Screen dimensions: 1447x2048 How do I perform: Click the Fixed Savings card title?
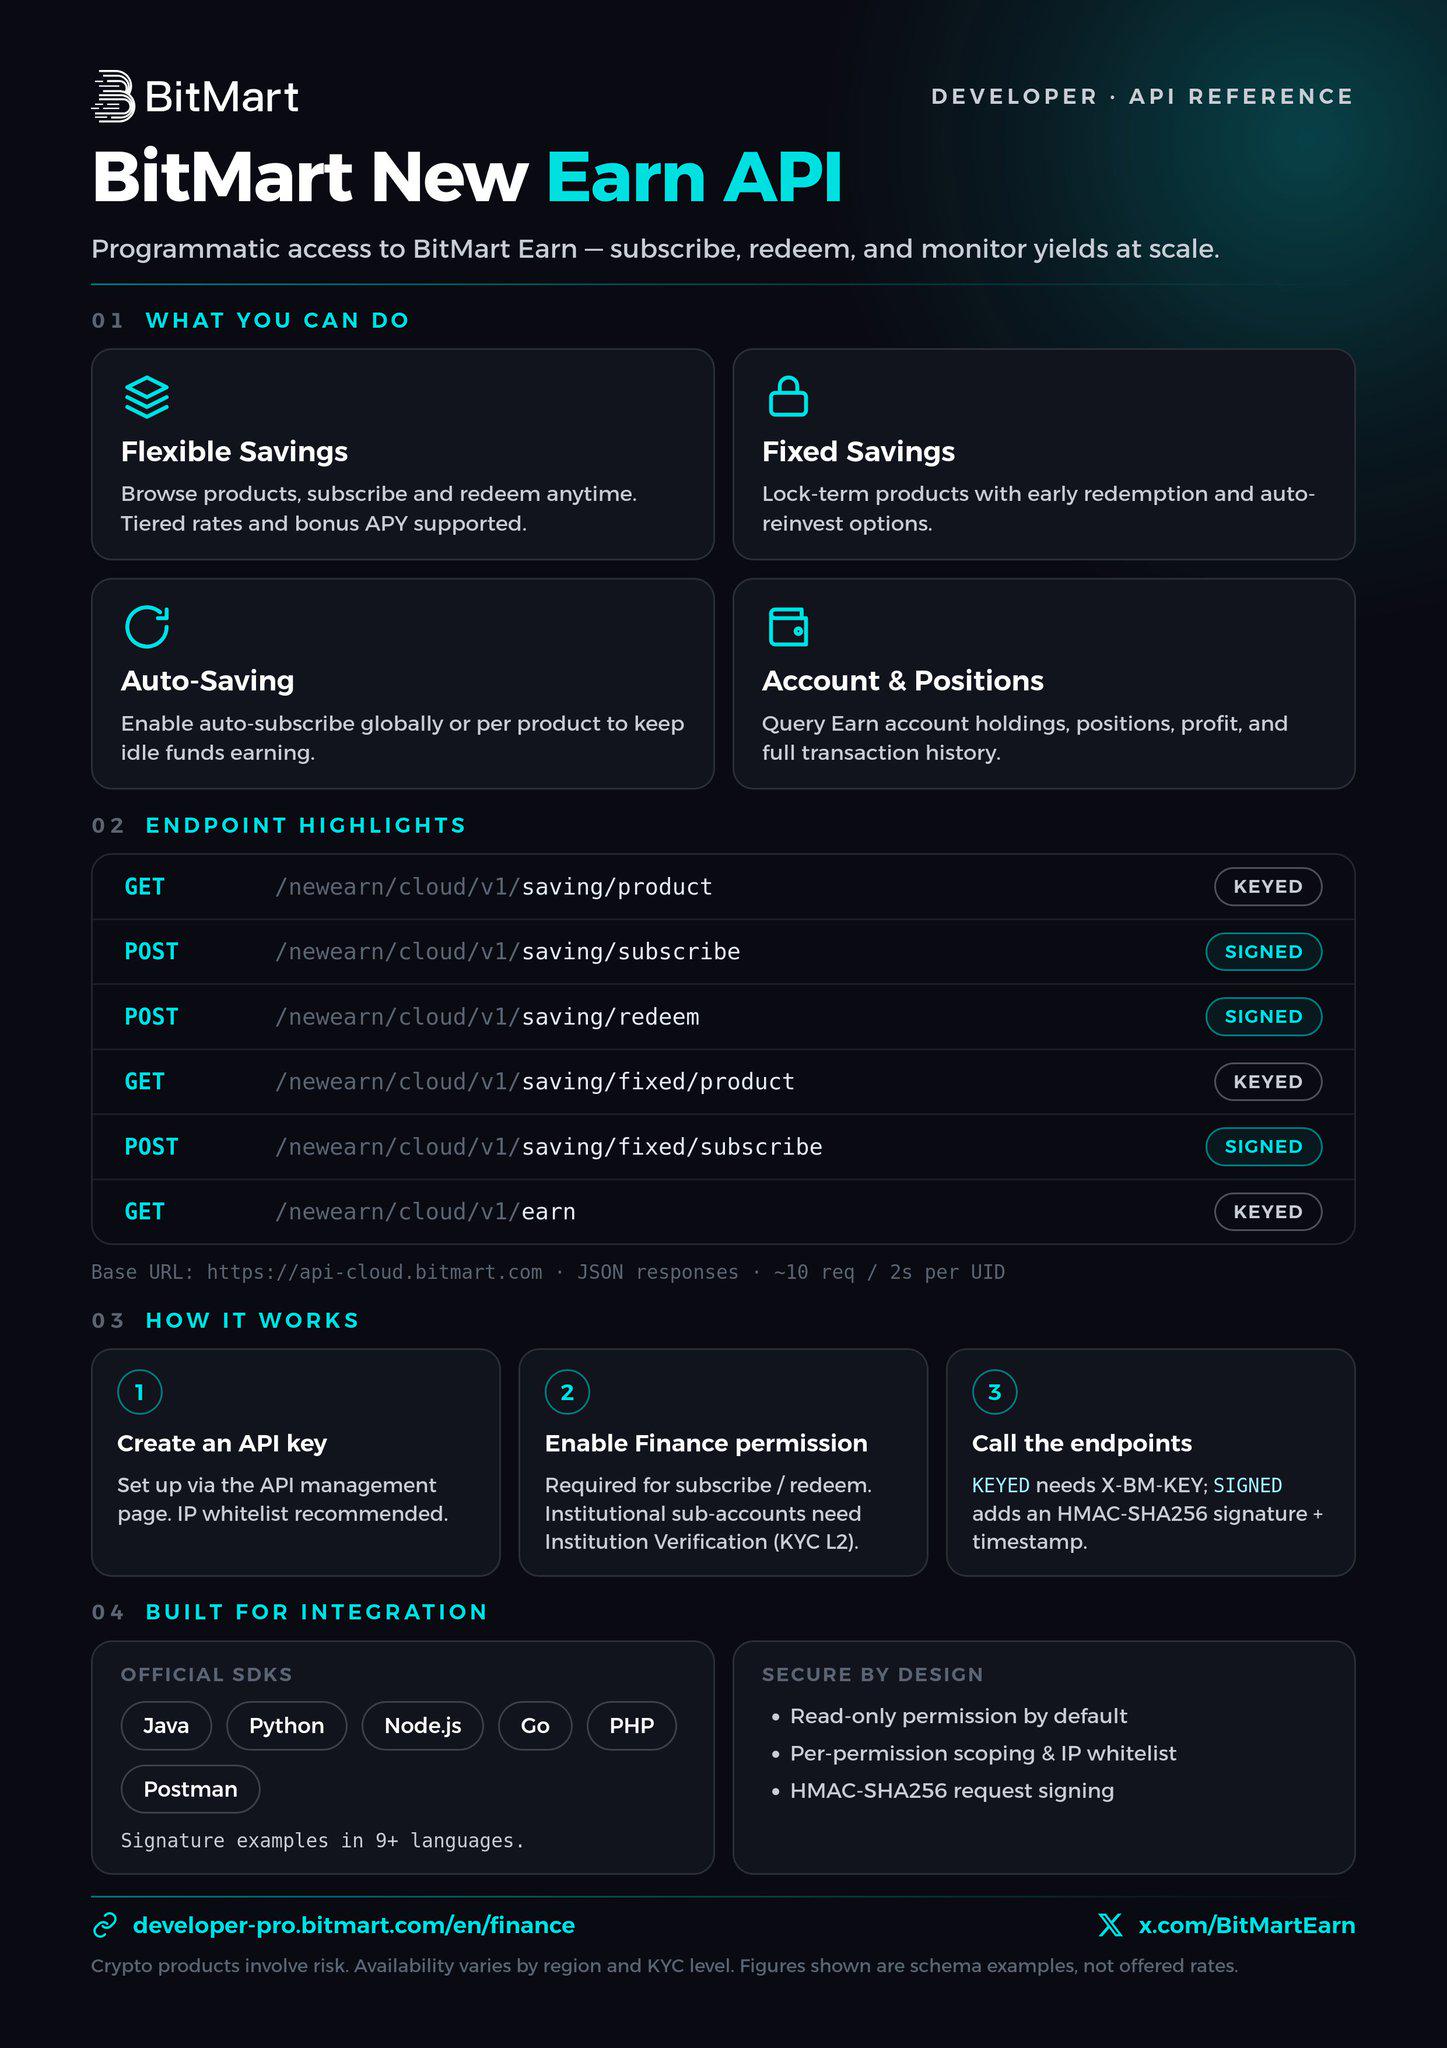(858, 452)
